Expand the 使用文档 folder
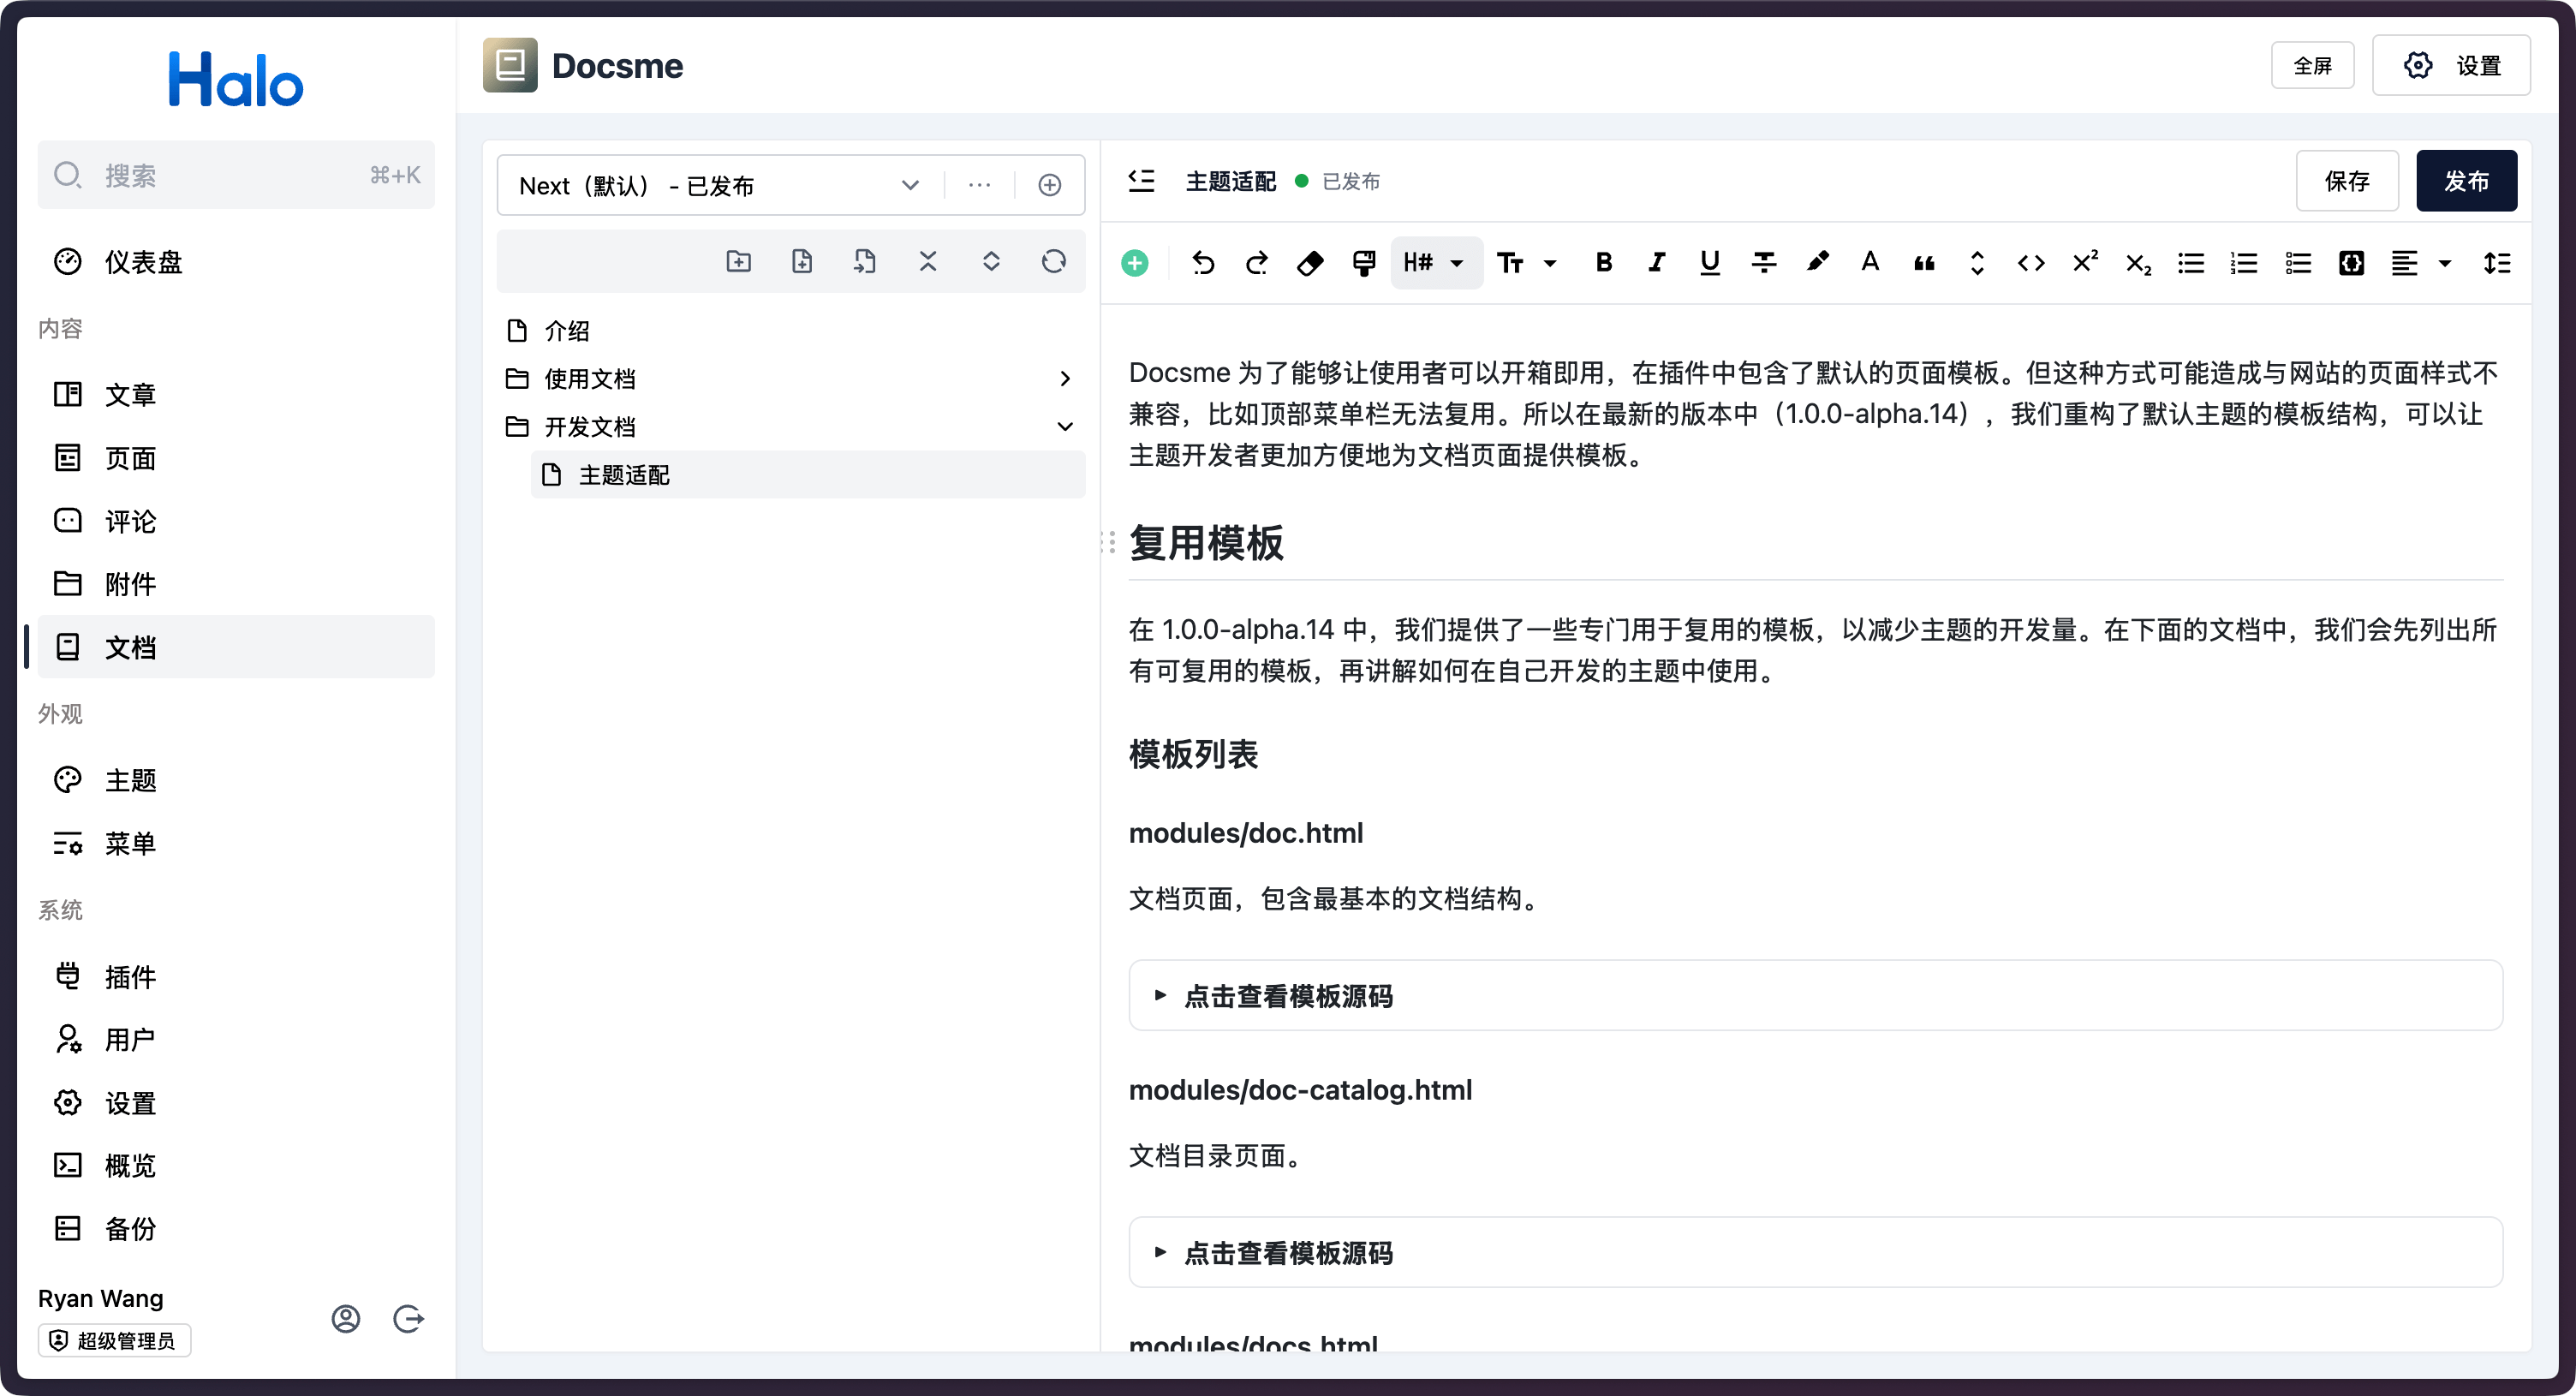2576x1396 pixels. tap(1065, 379)
